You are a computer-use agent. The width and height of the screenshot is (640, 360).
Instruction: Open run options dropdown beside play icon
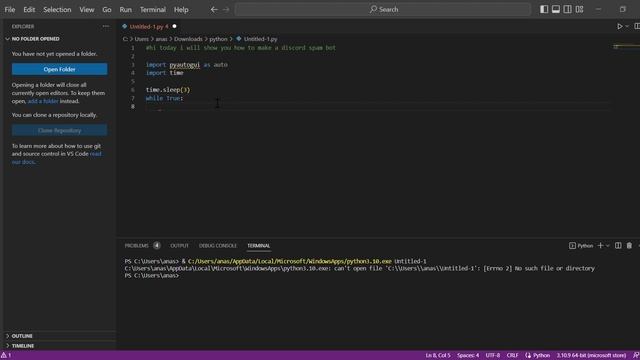click(627, 26)
